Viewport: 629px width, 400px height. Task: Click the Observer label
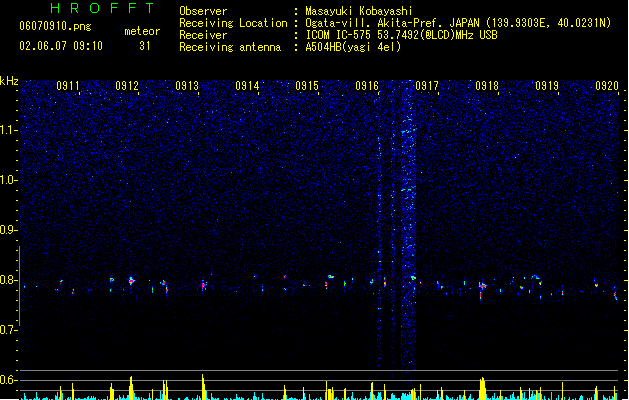pos(203,11)
